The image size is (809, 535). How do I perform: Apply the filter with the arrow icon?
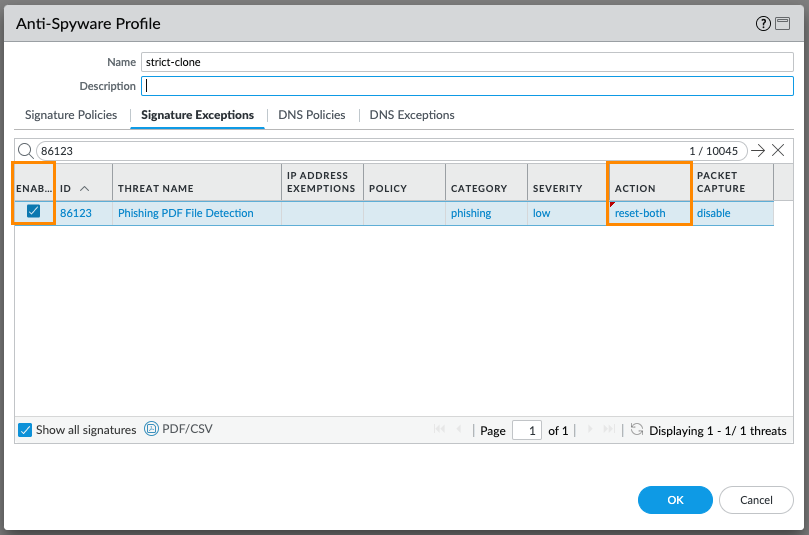(x=758, y=151)
